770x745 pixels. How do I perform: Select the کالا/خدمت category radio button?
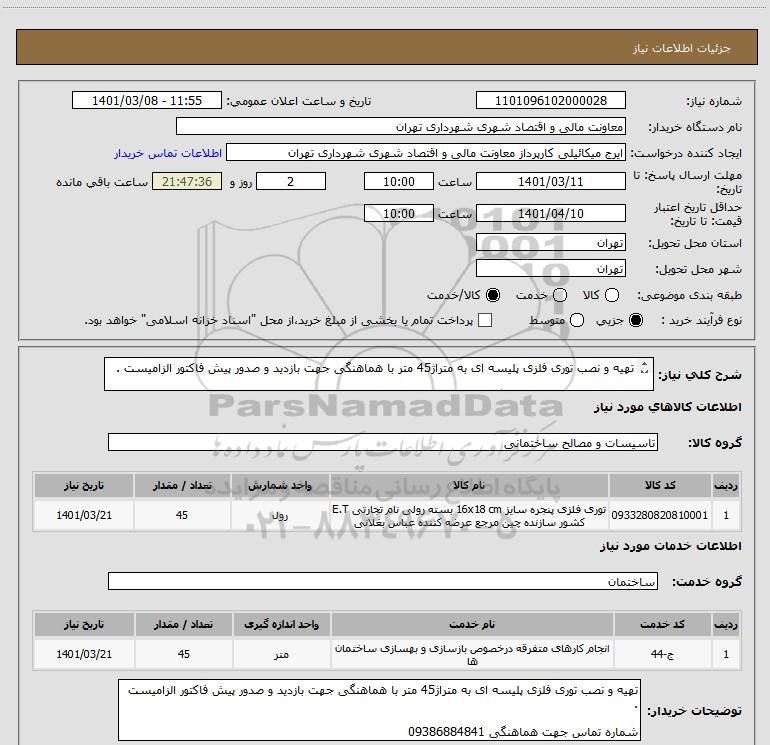tap(493, 295)
